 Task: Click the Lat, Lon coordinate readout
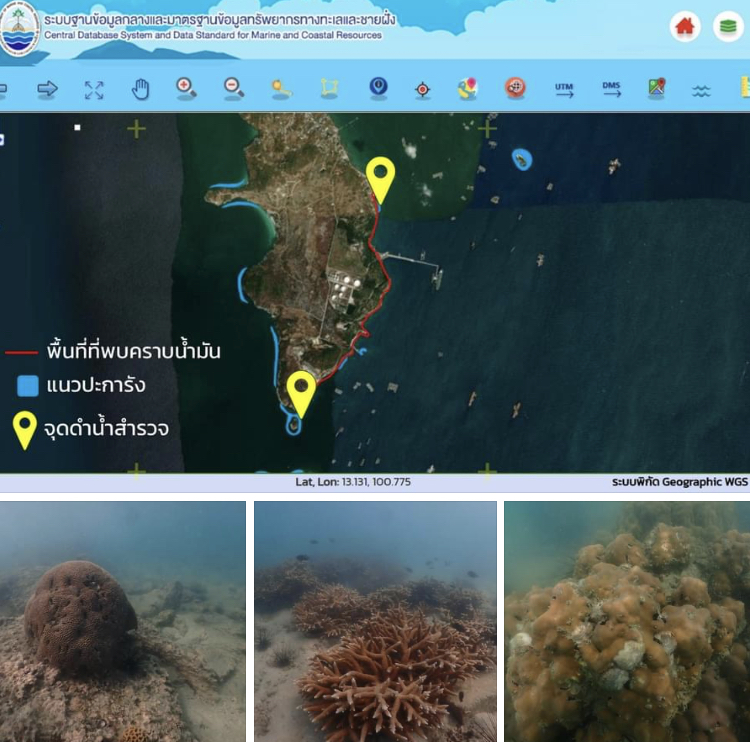(353, 482)
